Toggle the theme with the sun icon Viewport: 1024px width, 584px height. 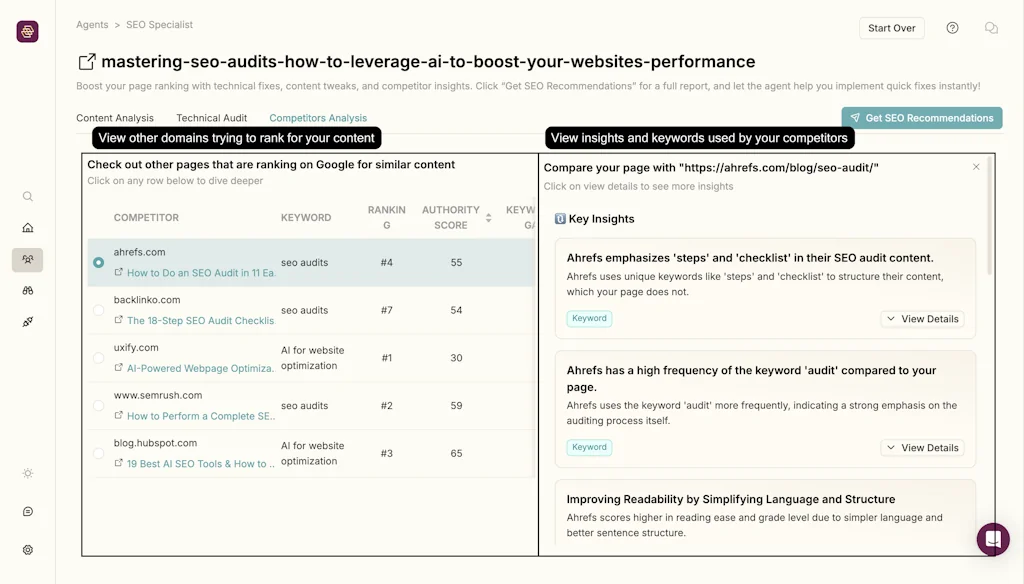[28, 475]
